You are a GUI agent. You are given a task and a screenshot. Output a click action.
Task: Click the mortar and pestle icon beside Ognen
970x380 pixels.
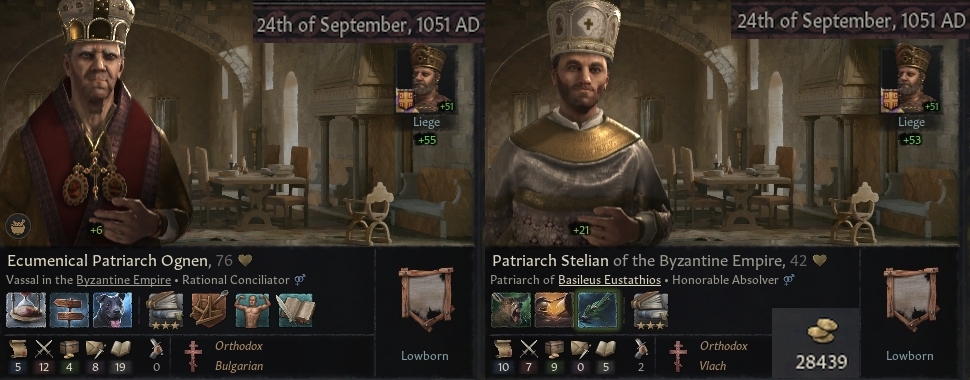click(17, 225)
